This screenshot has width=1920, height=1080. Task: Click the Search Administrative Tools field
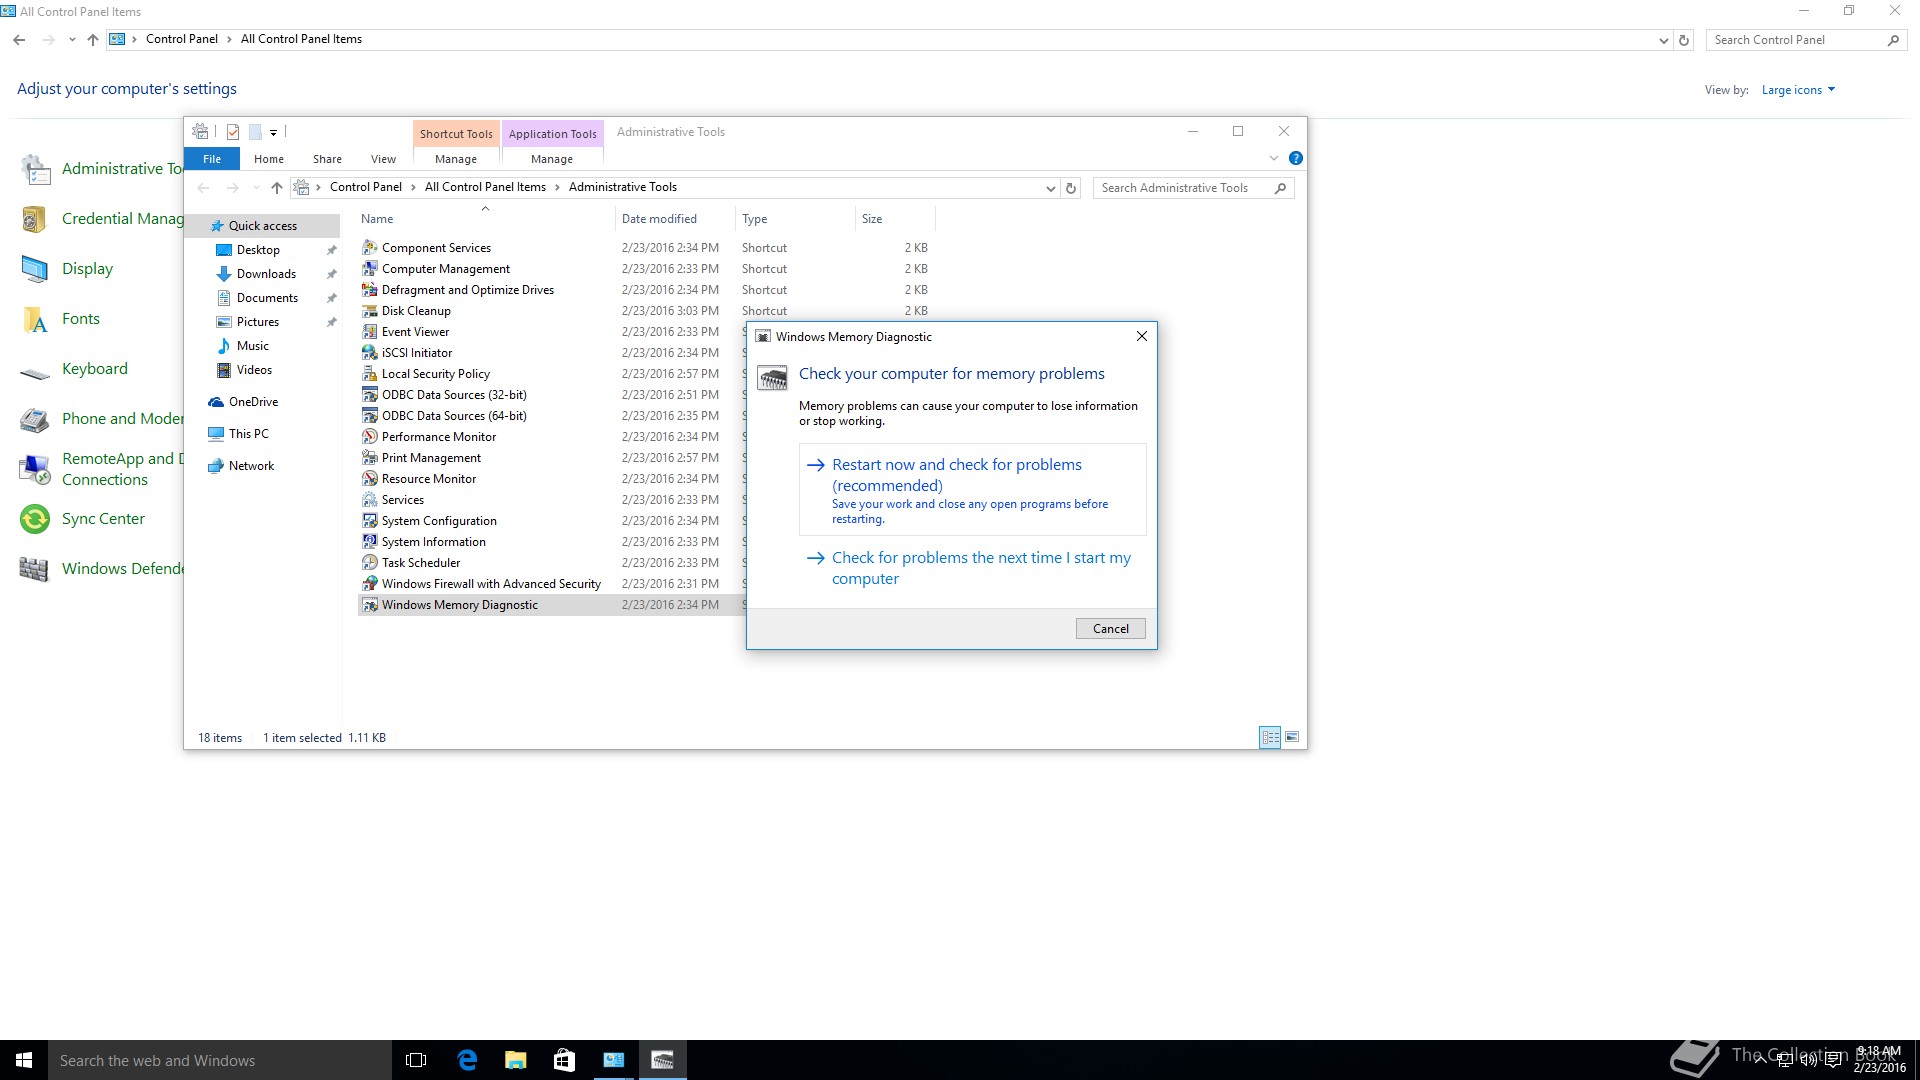click(x=1193, y=188)
